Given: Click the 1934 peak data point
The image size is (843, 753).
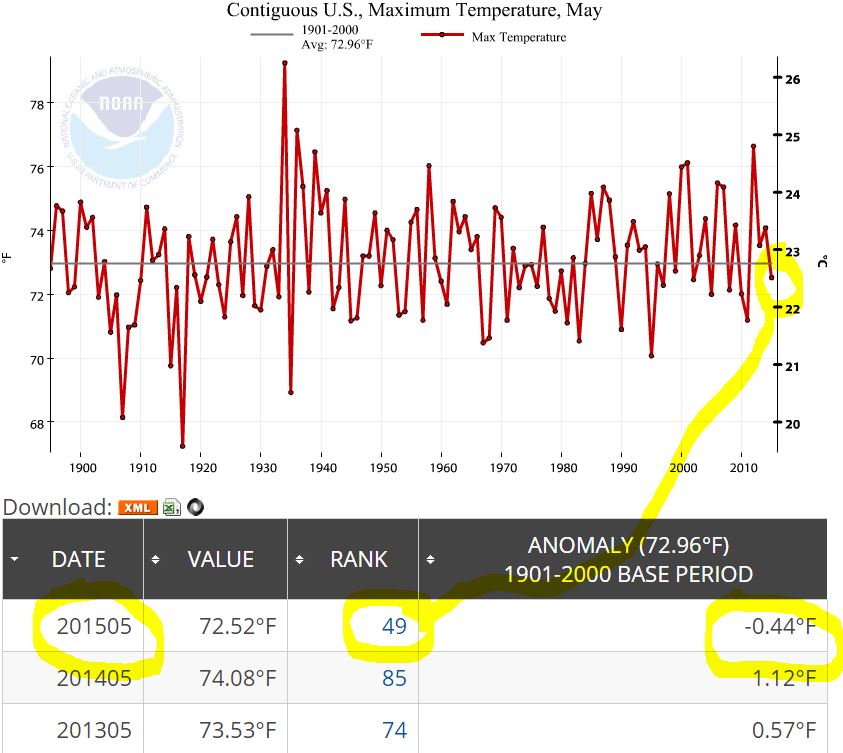Looking at the screenshot, I should click(285, 63).
